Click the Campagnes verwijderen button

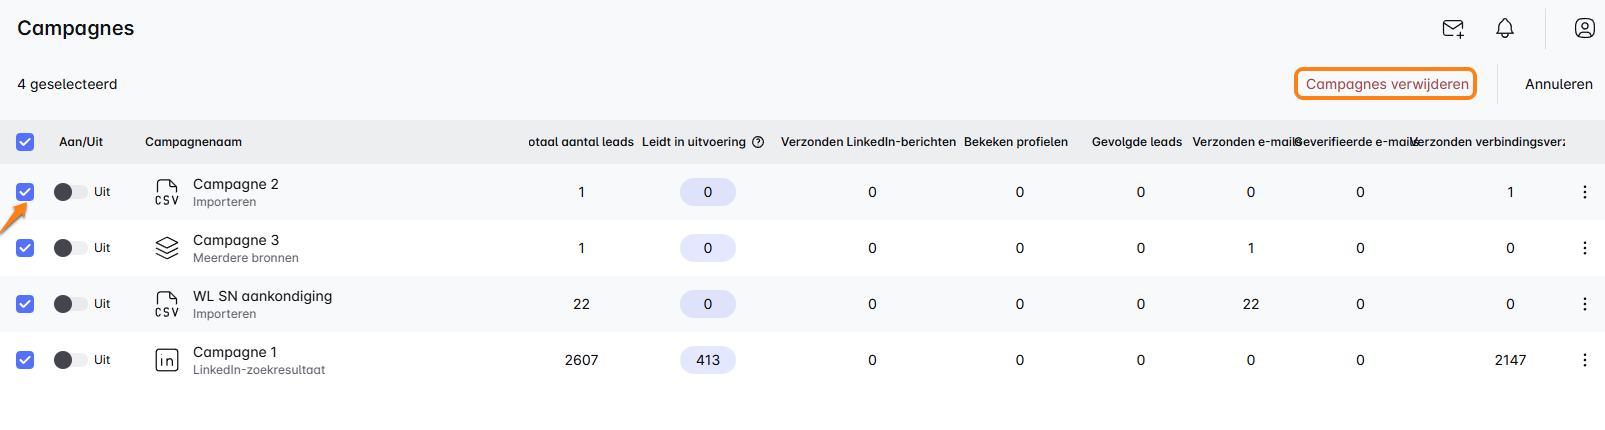coord(1387,84)
